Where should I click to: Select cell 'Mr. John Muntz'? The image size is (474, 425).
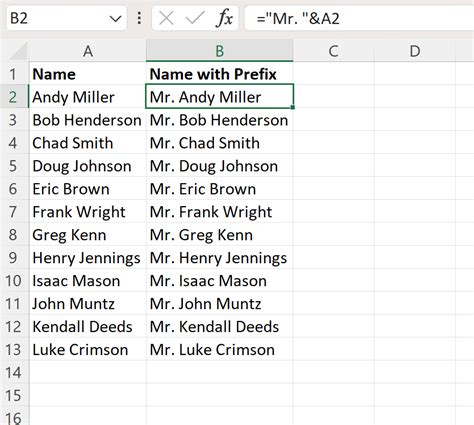[x=220, y=304]
